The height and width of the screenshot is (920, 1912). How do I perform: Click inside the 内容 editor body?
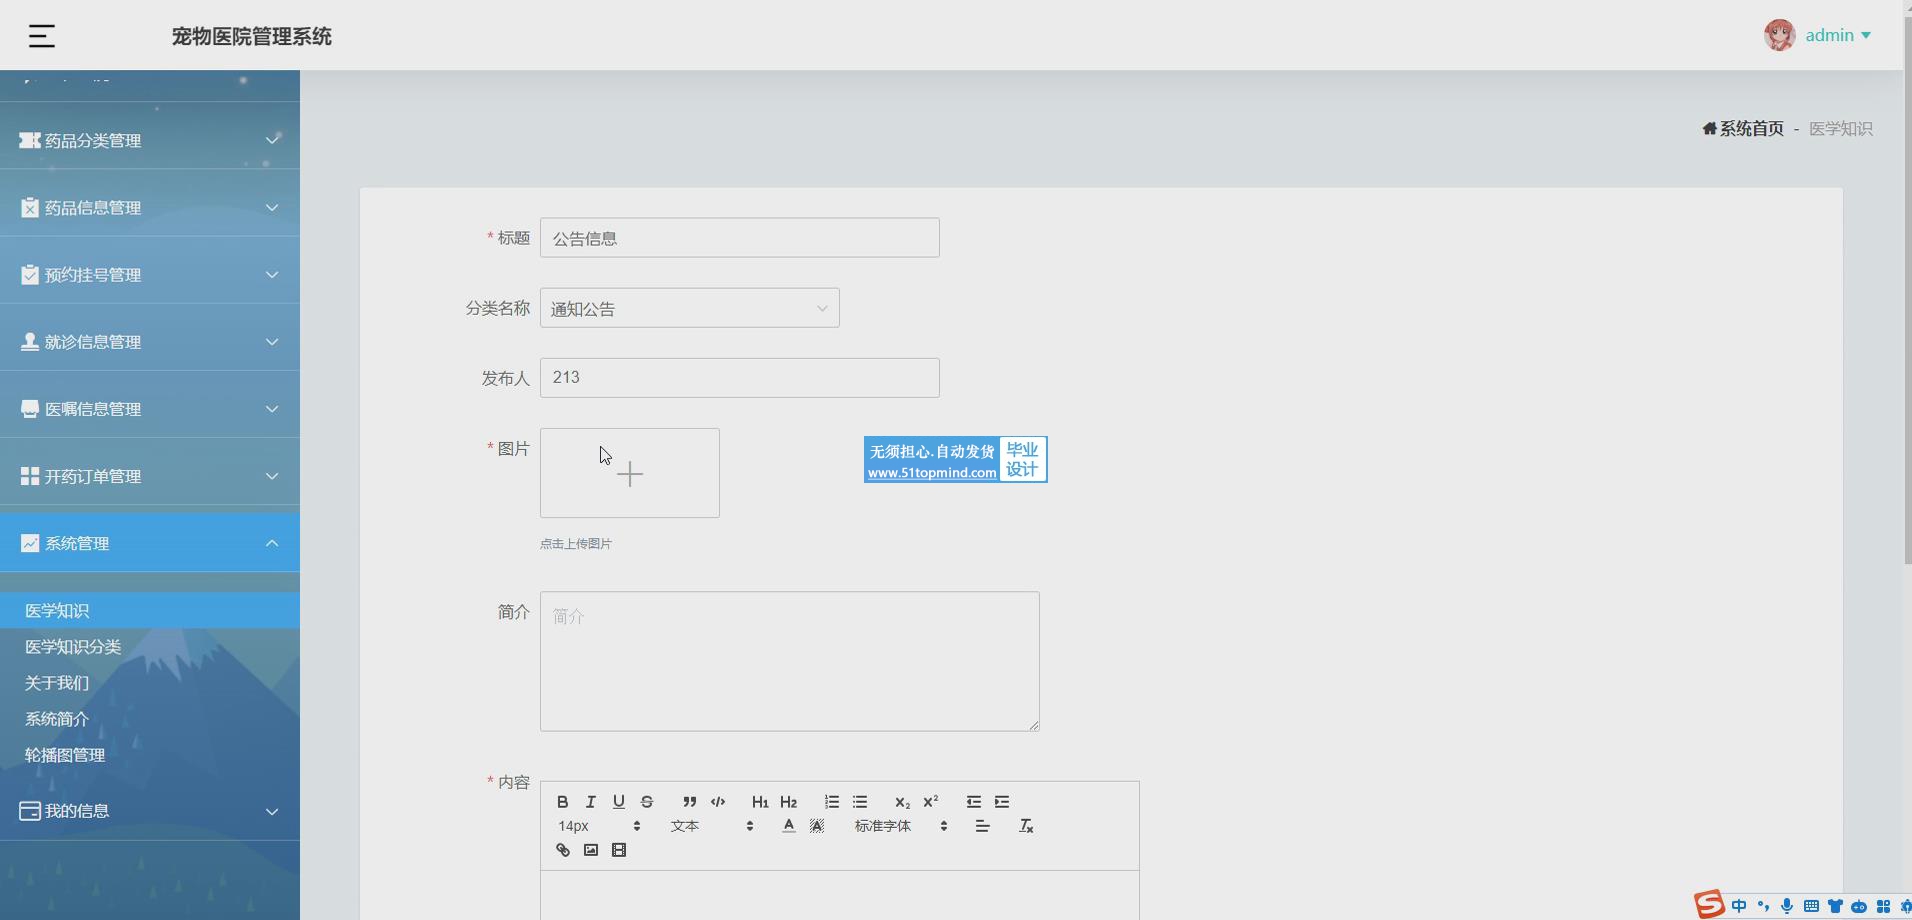[840, 895]
